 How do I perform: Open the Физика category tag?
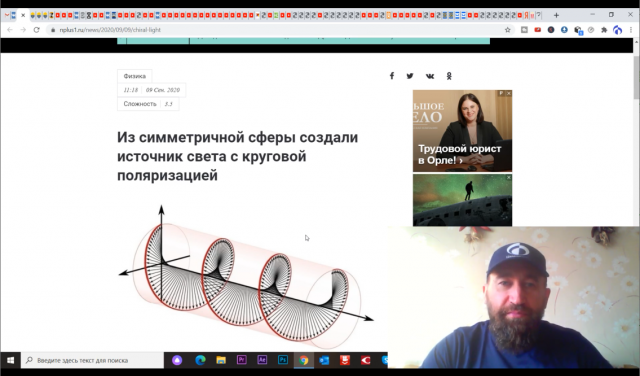(x=135, y=76)
